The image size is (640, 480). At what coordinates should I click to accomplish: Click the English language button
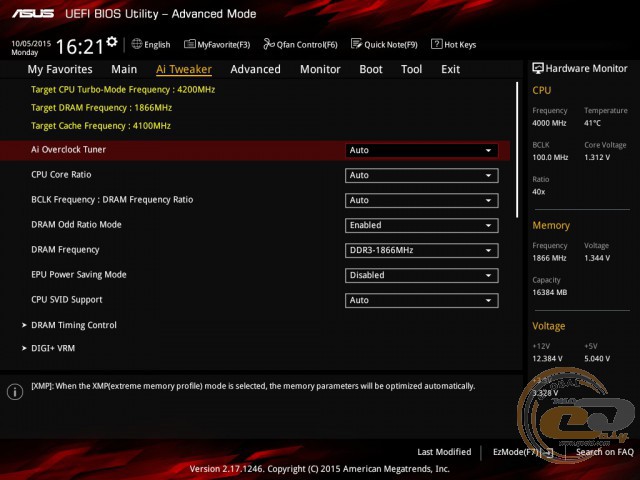(x=151, y=44)
